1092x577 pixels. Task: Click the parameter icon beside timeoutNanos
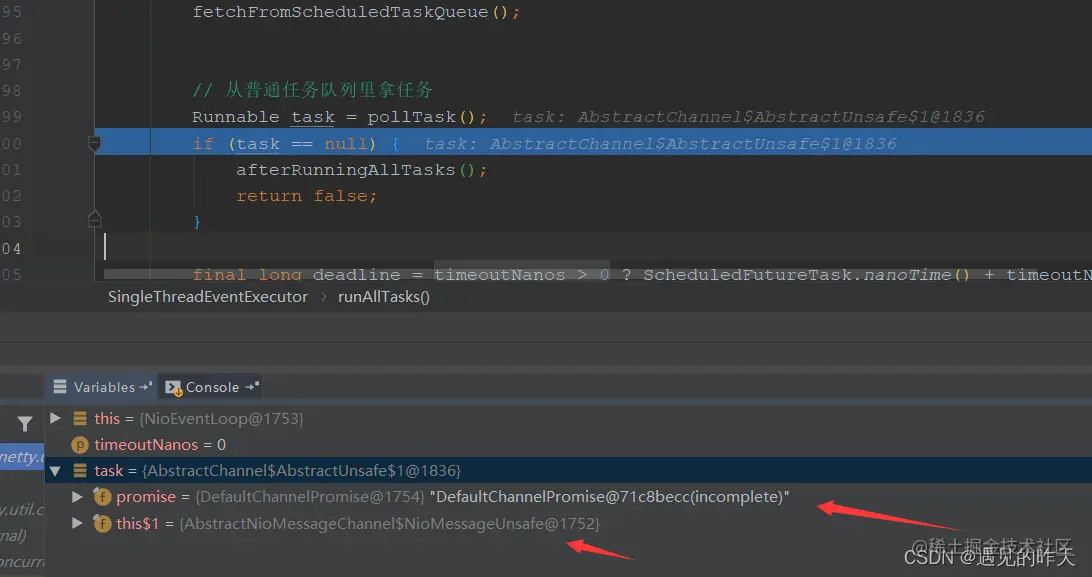point(80,445)
